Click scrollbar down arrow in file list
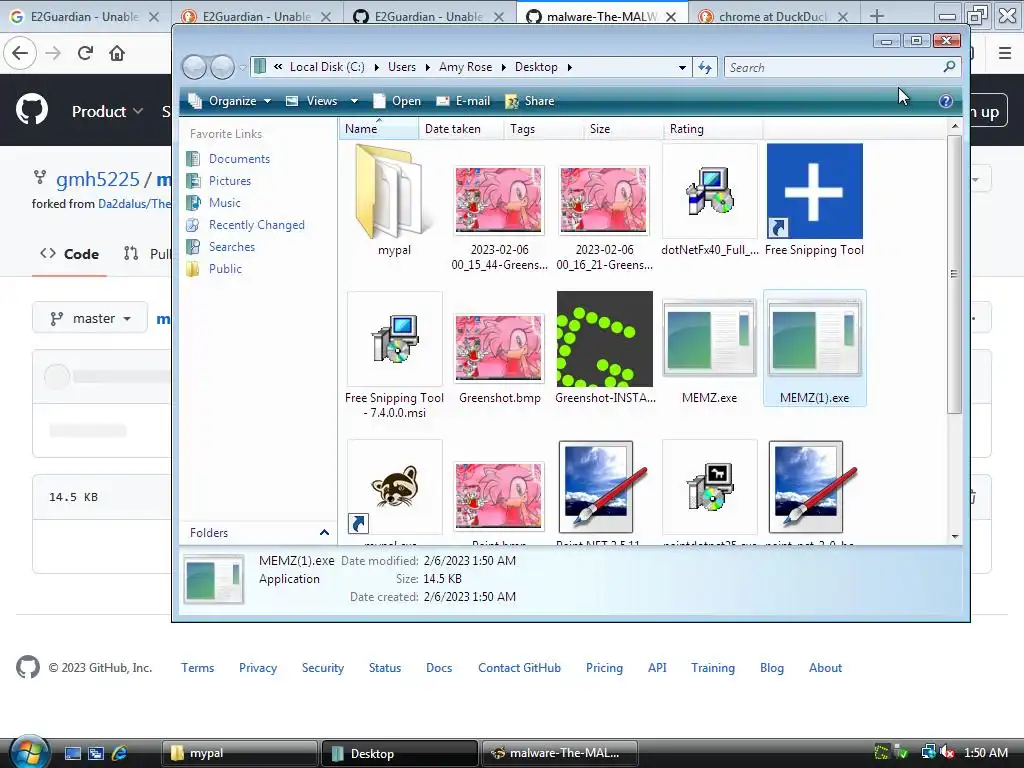The width and height of the screenshot is (1024, 768). point(955,537)
